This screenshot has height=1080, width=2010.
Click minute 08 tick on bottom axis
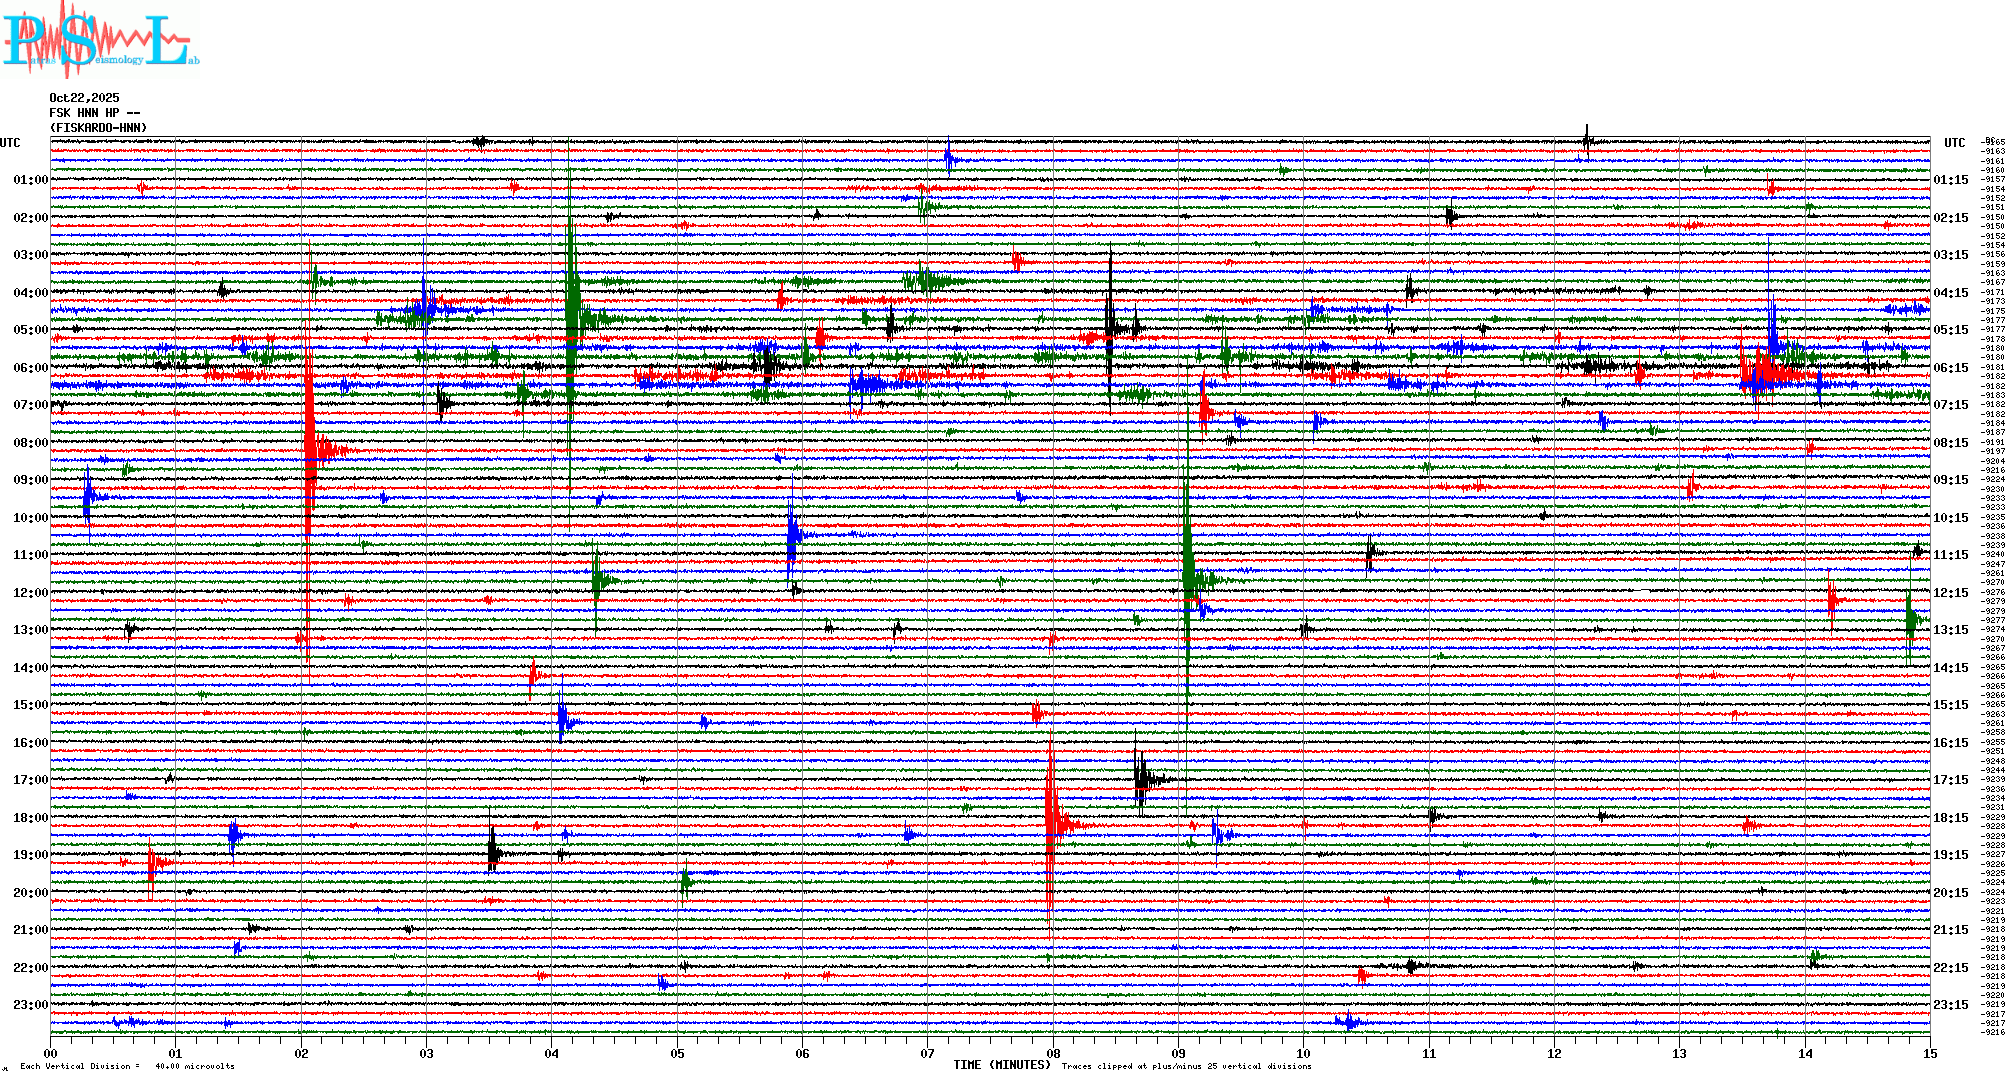1053,1053
